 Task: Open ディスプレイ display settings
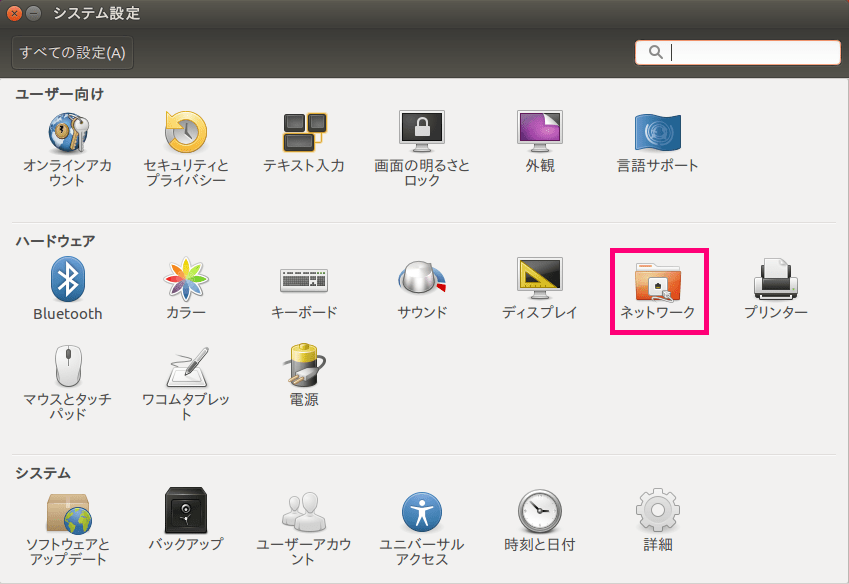coord(540,288)
